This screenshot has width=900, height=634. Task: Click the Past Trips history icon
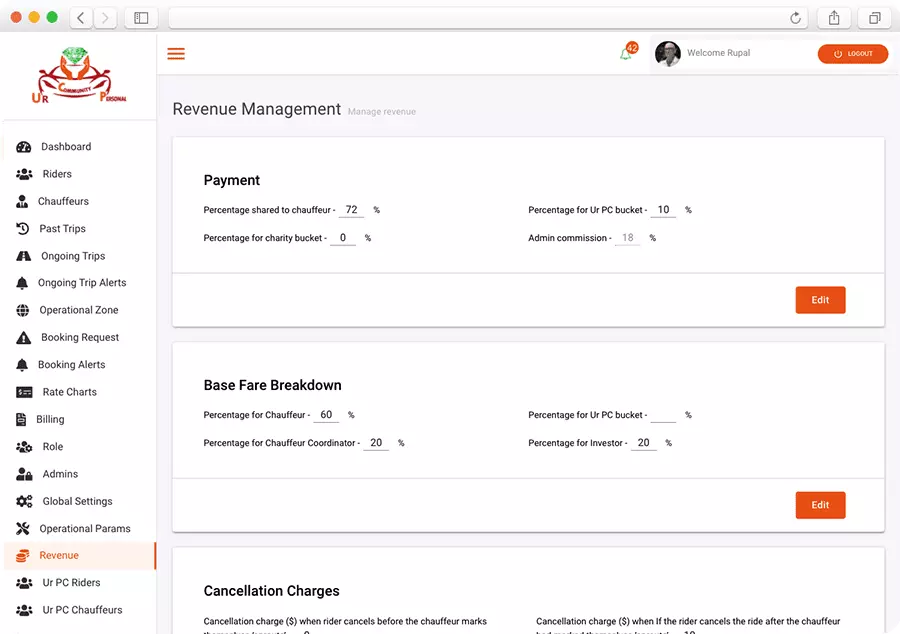point(22,228)
